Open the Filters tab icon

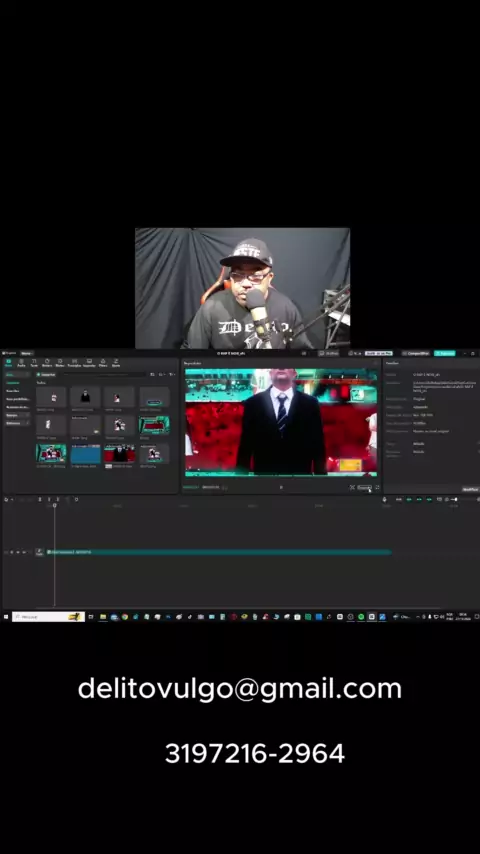pos(103,363)
